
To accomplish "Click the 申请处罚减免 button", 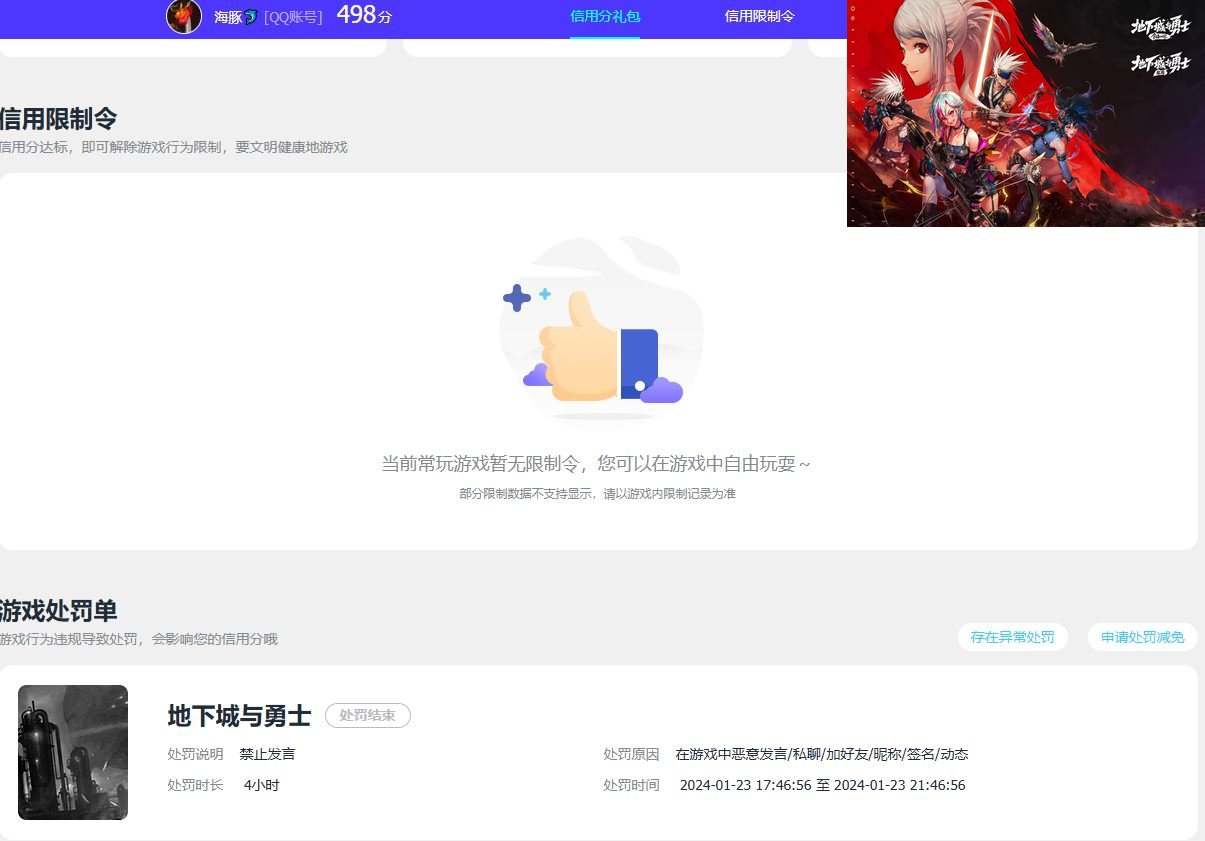I will [1142, 637].
